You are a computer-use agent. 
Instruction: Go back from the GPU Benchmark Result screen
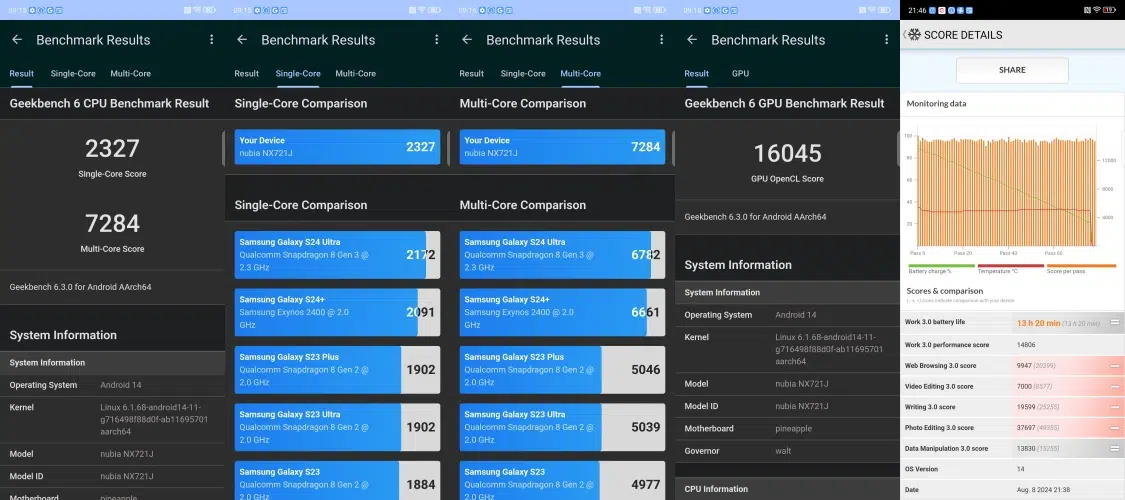pos(692,39)
